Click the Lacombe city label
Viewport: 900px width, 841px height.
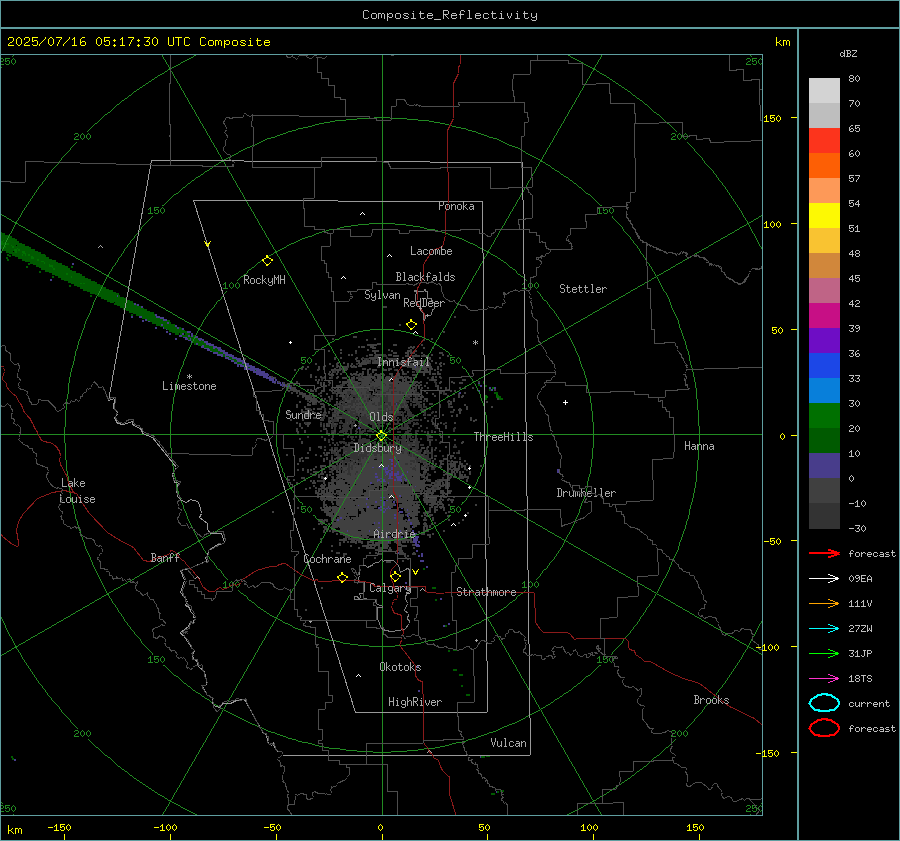point(431,251)
